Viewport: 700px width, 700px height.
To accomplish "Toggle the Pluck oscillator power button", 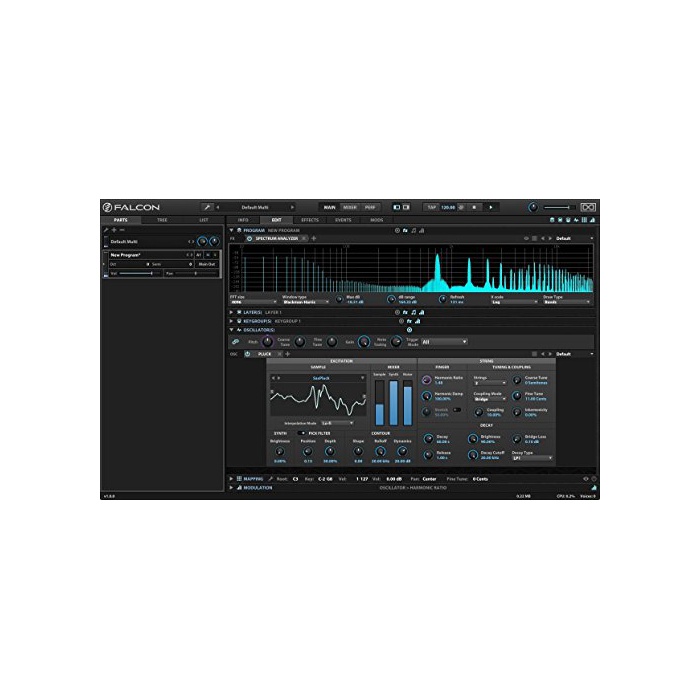I will pos(247,353).
